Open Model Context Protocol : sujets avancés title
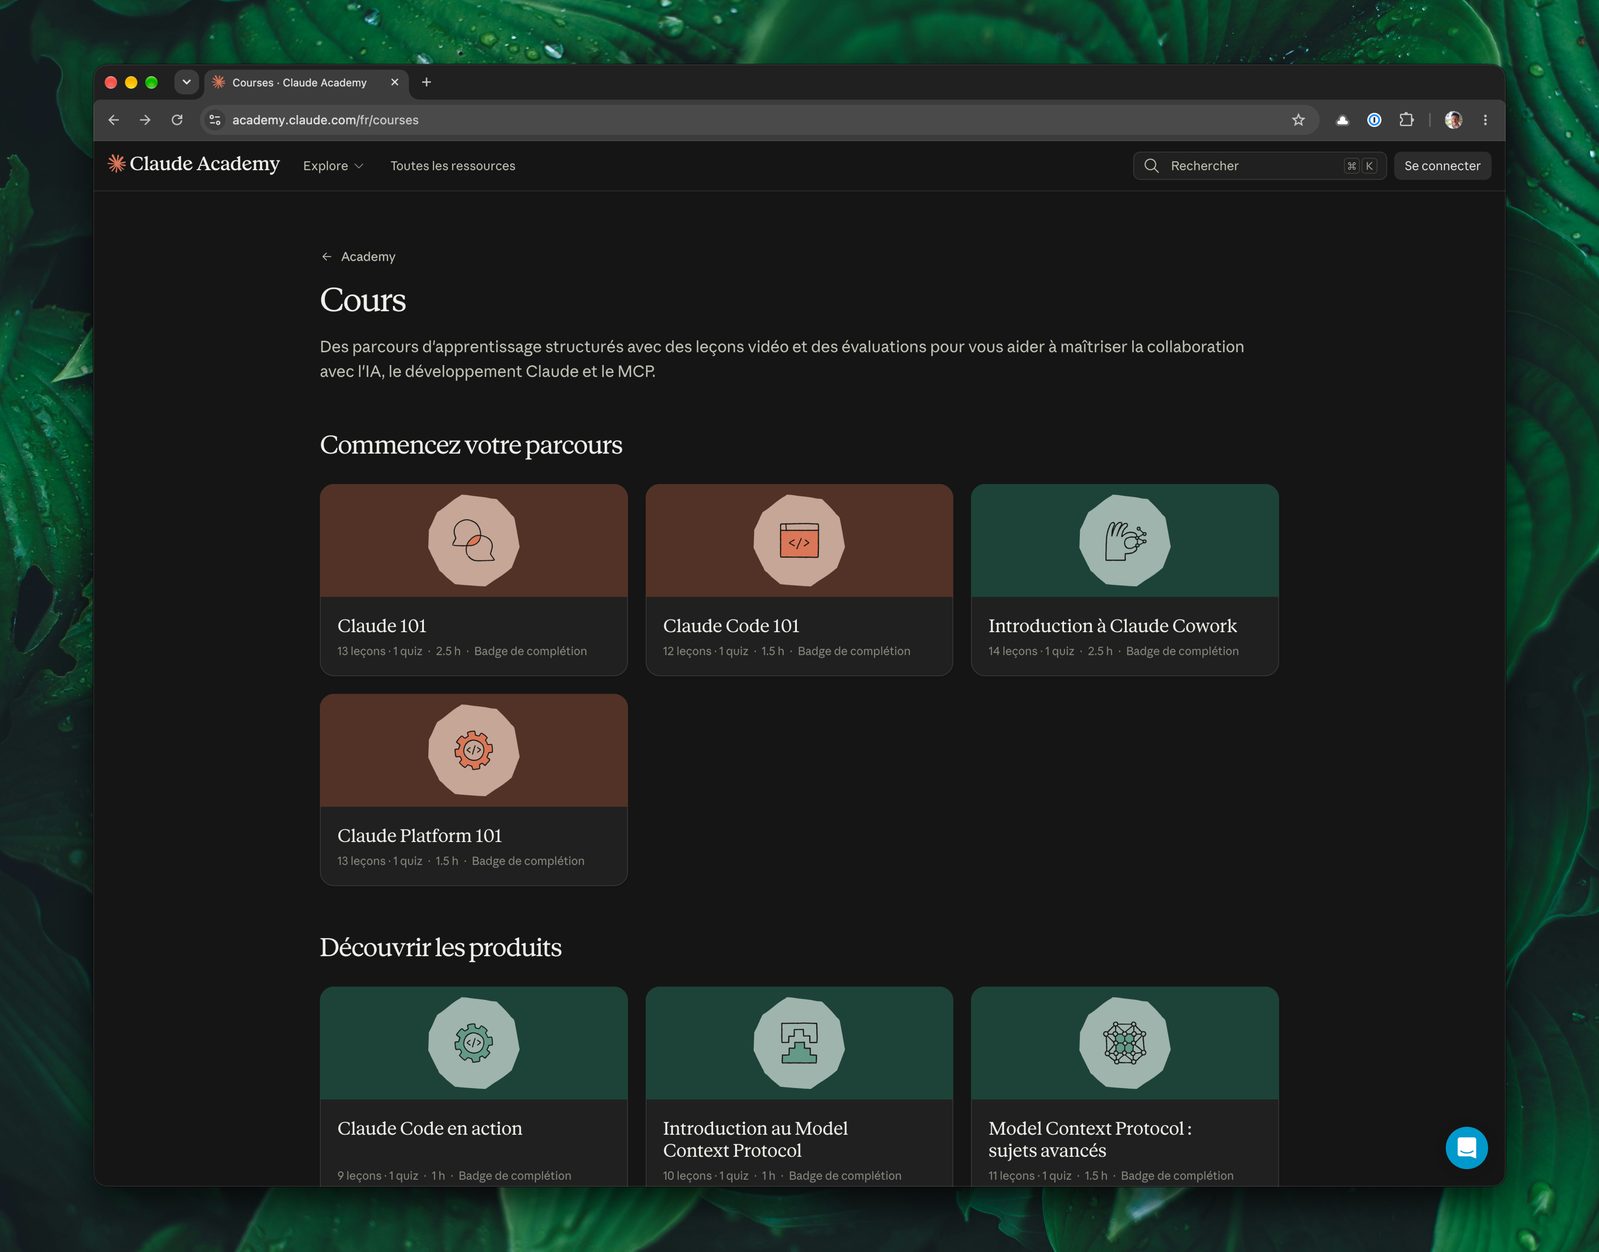Image resolution: width=1599 pixels, height=1252 pixels. 1090,1140
